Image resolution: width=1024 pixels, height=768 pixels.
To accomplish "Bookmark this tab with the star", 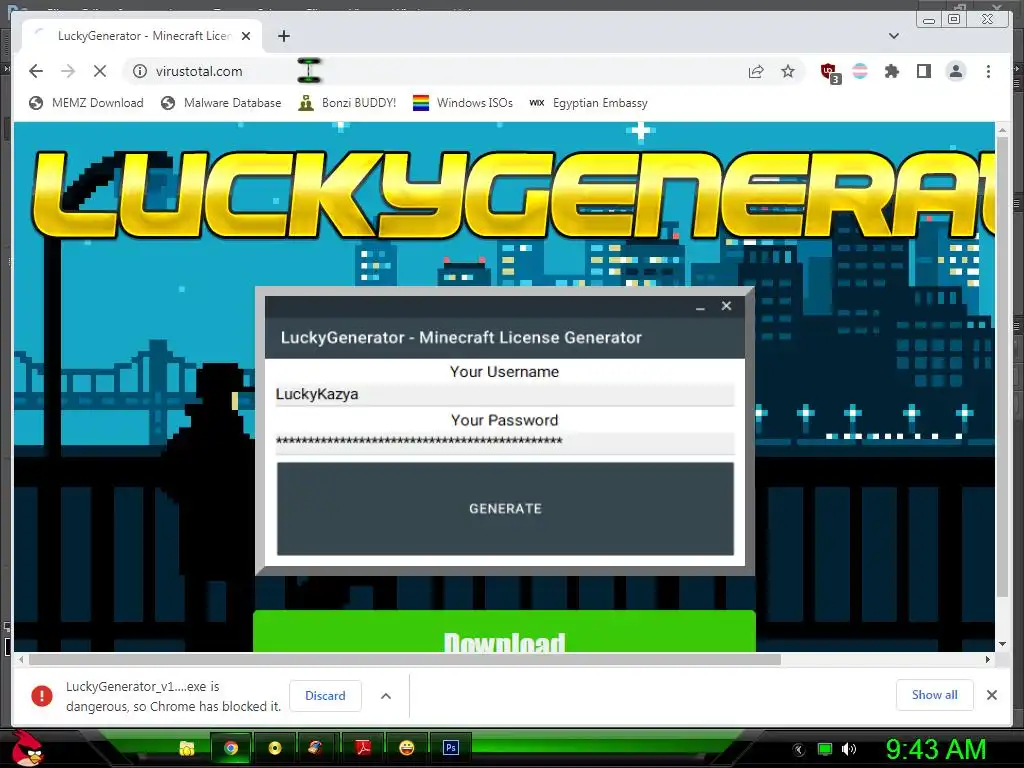I will pos(788,71).
